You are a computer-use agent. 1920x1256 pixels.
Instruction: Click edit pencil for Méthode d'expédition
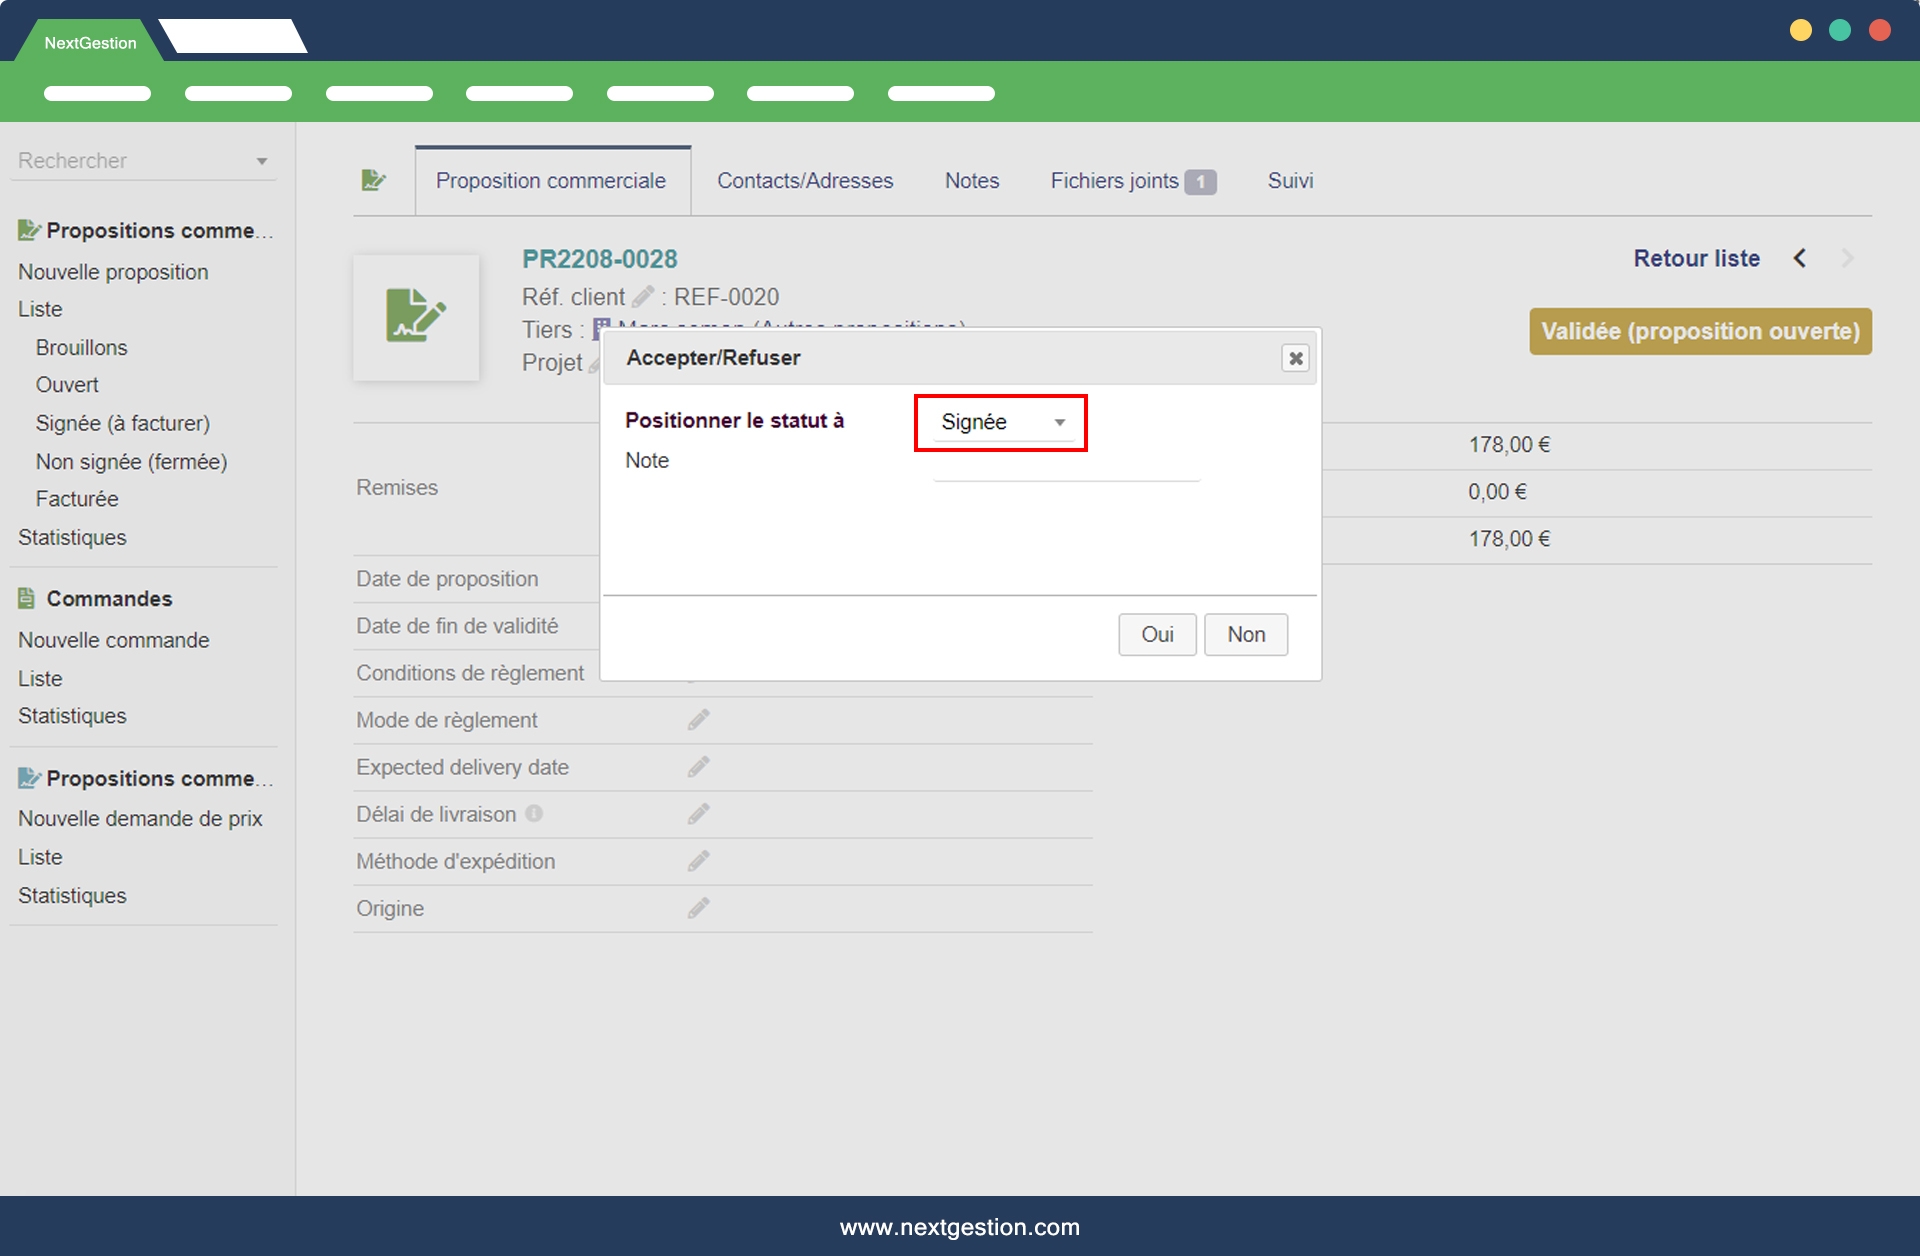tap(698, 861)
